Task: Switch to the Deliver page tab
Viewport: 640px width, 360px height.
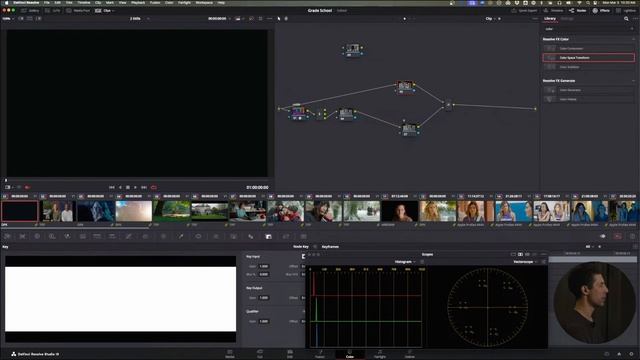Action: (410, 353)
